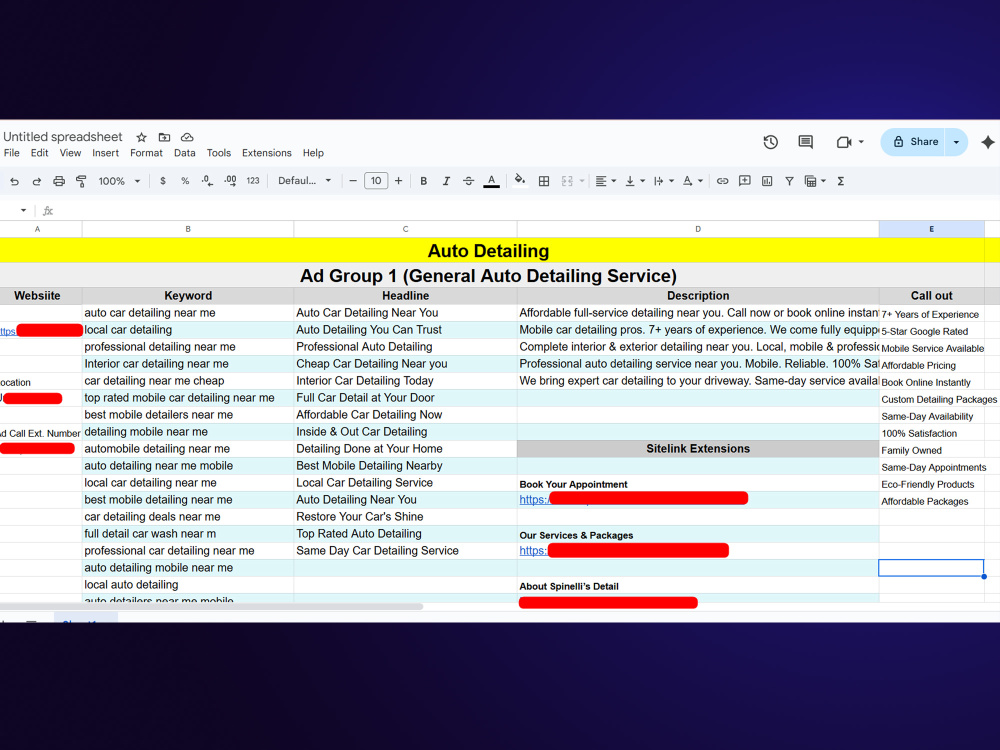Open the fill color bucket

click(520, 180)
